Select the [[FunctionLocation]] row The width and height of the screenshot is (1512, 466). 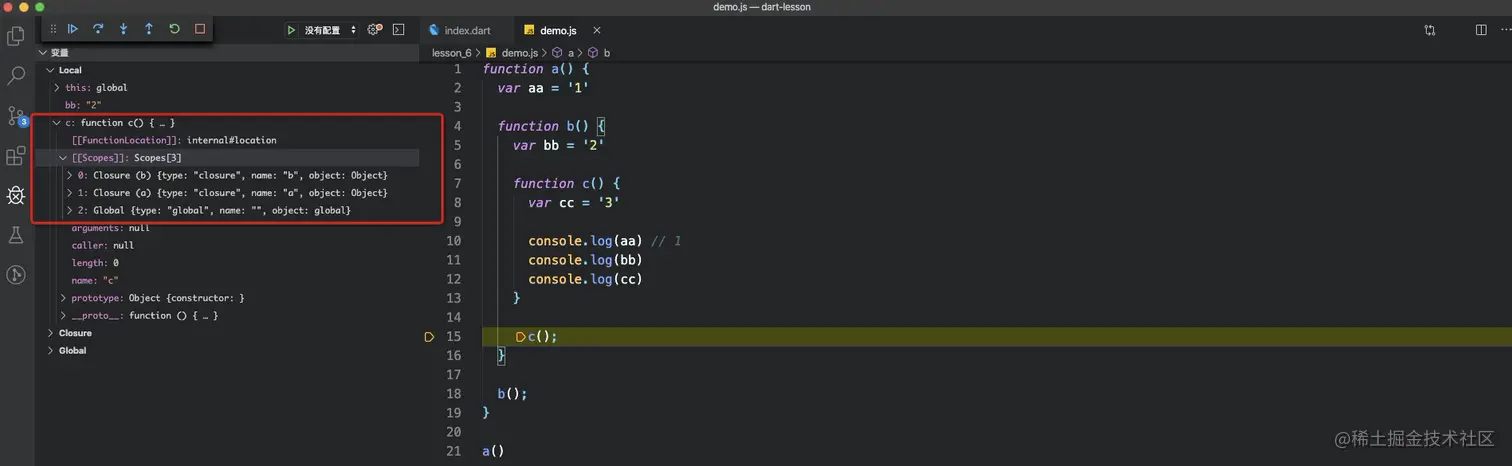point(228,140)
